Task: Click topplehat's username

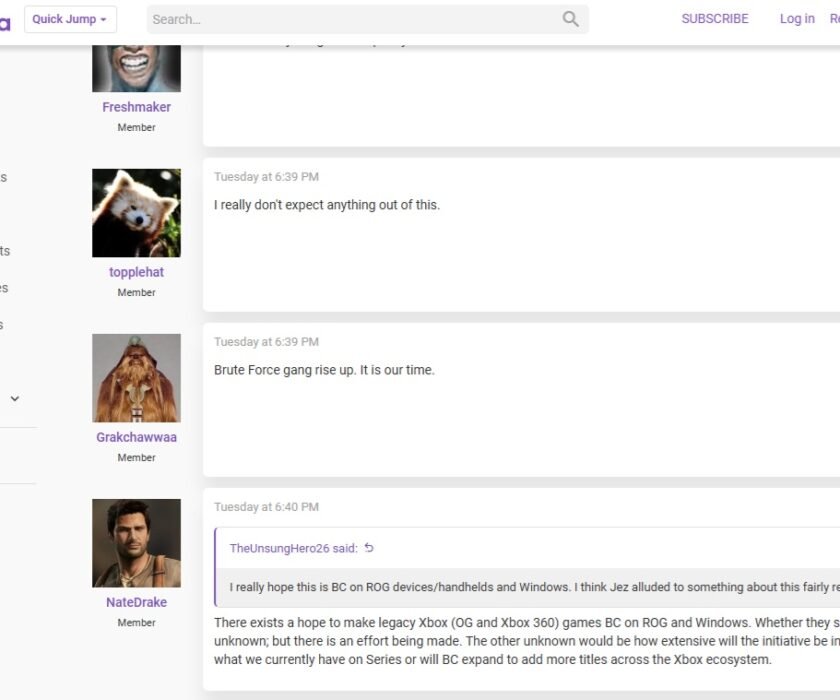Action: coord(136,271)
